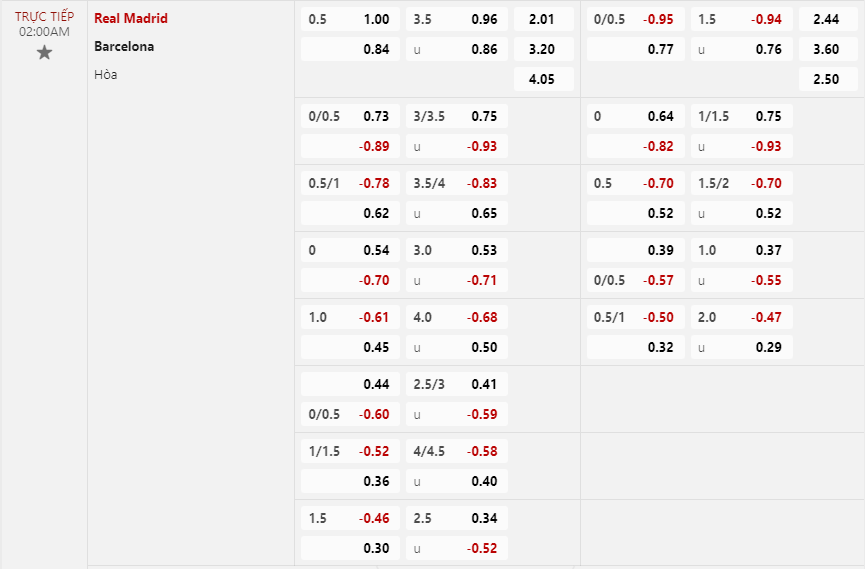The width and height of the screenshot is (865, 569).
Task: Open the Real Madrid team link
Action: [131, 19]
